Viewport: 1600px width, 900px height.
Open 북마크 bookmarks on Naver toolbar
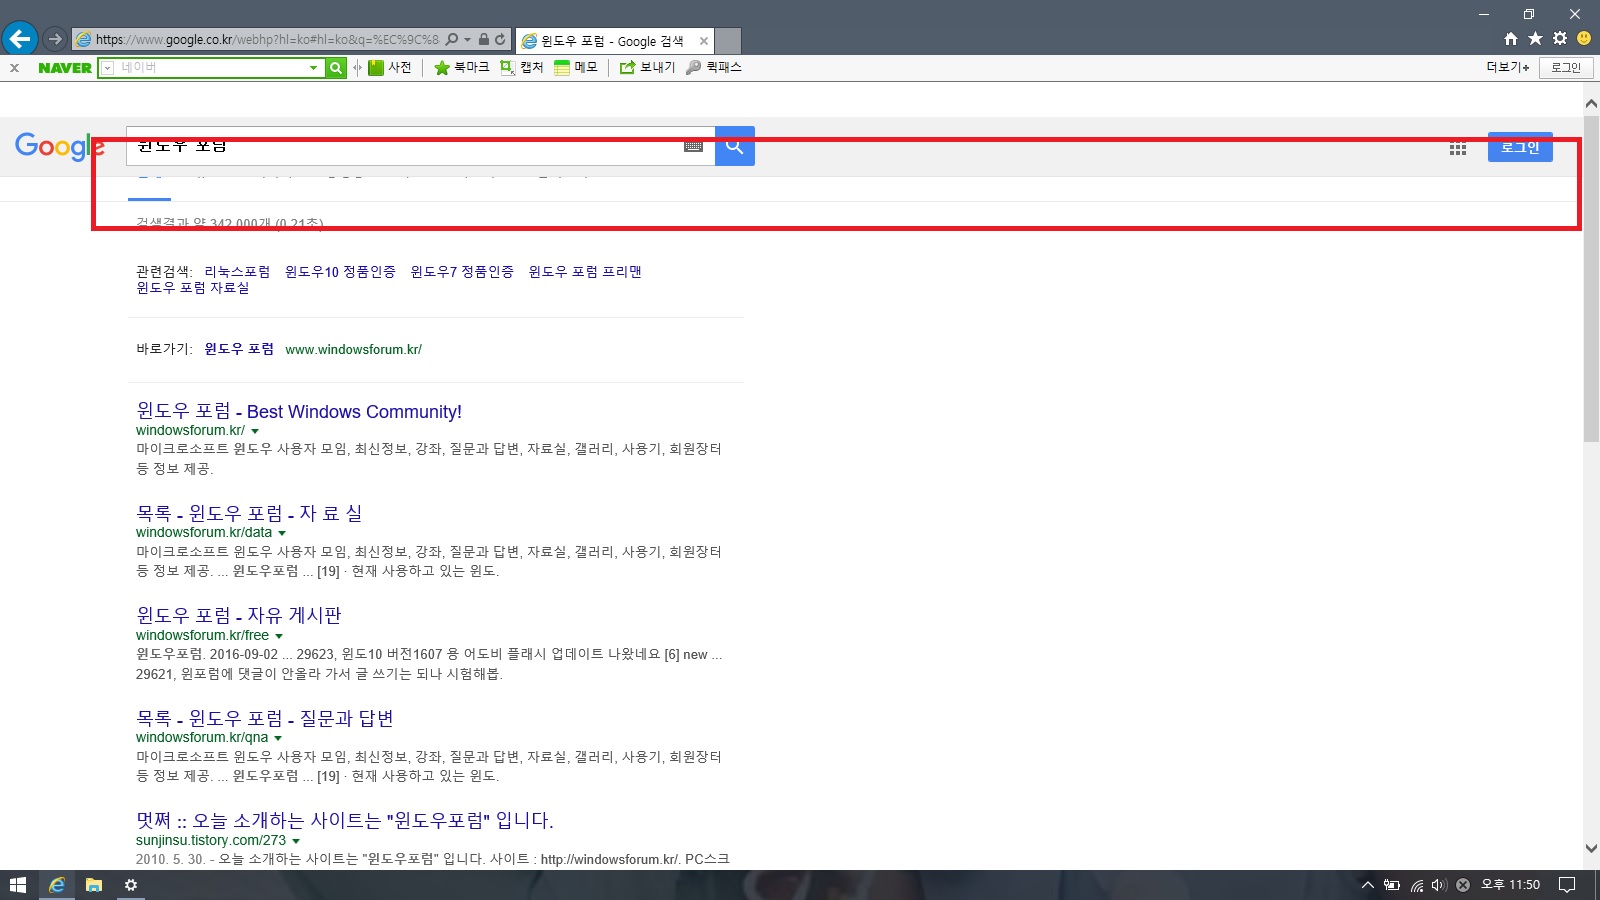pyautogui.click(x=461, y=68)
